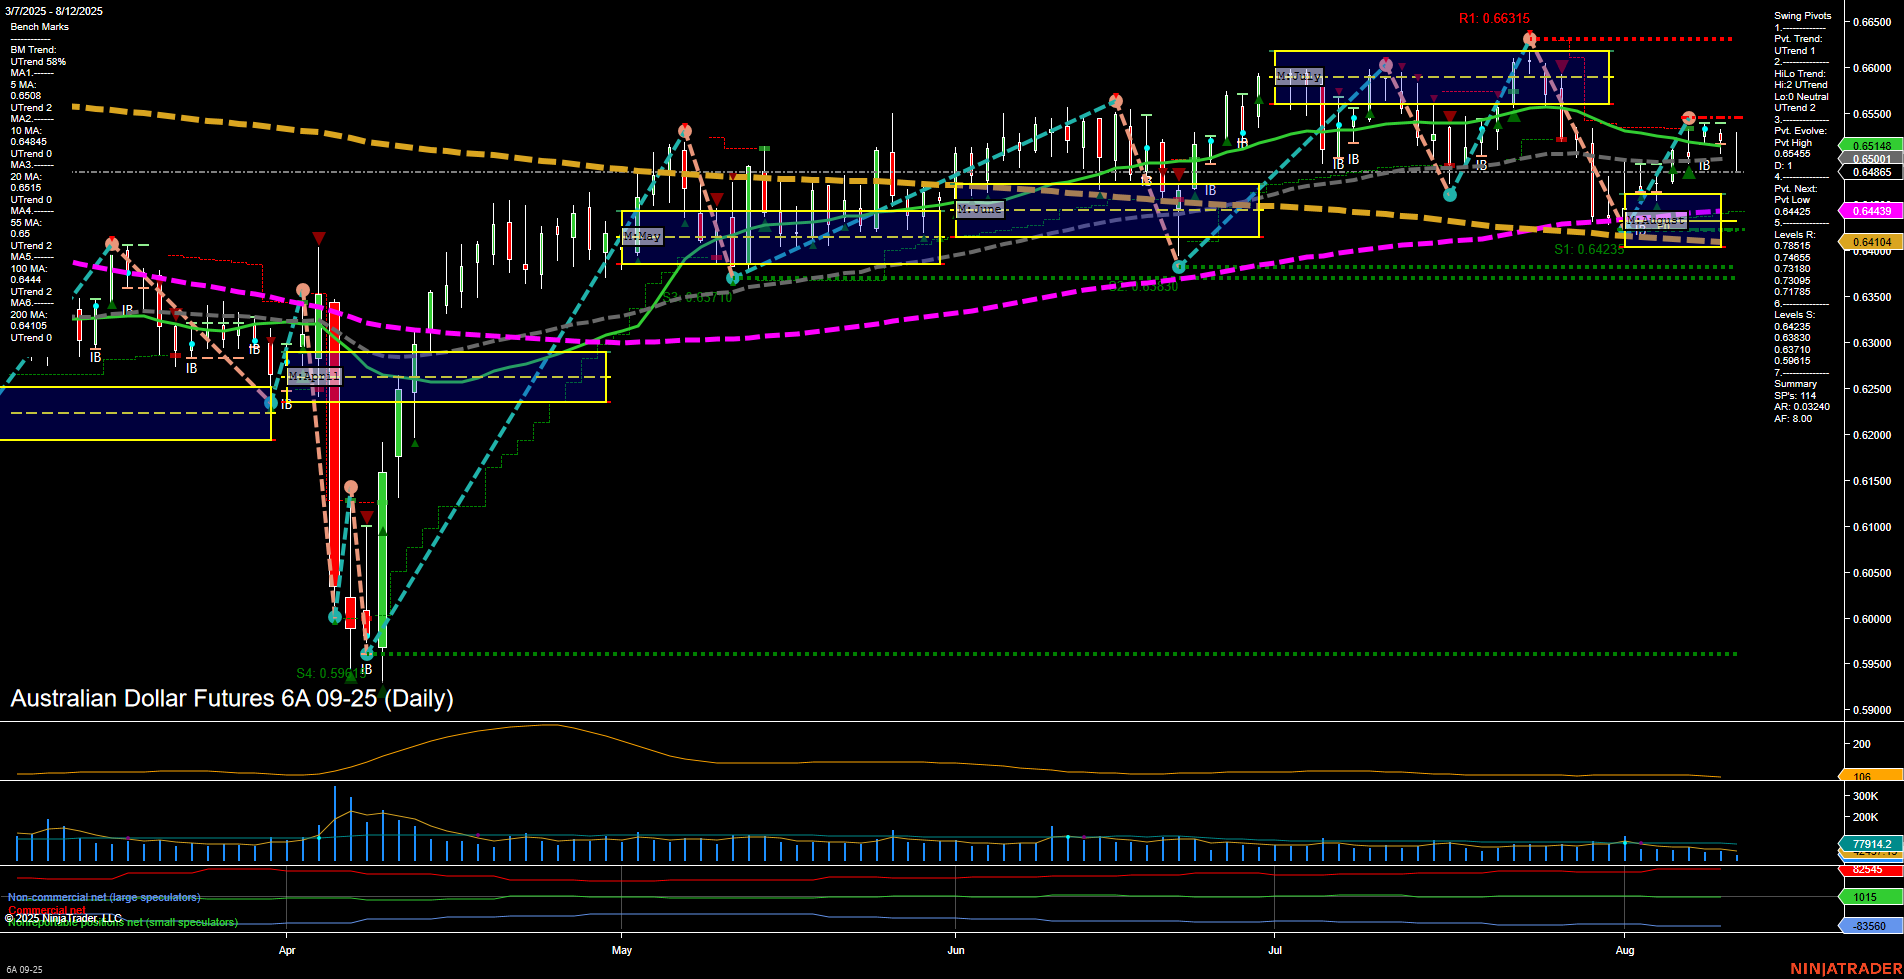Expand the M-June zone box
The width and height of the screenshot is (1904, 979).
[x=981, y=208]
